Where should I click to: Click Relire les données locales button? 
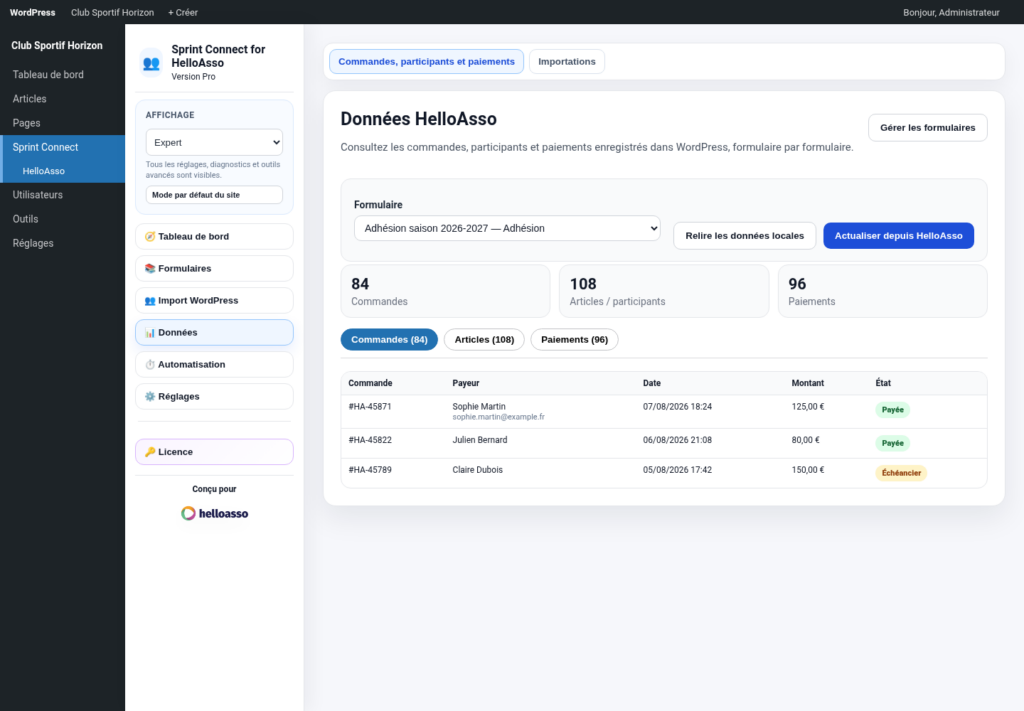744,236
